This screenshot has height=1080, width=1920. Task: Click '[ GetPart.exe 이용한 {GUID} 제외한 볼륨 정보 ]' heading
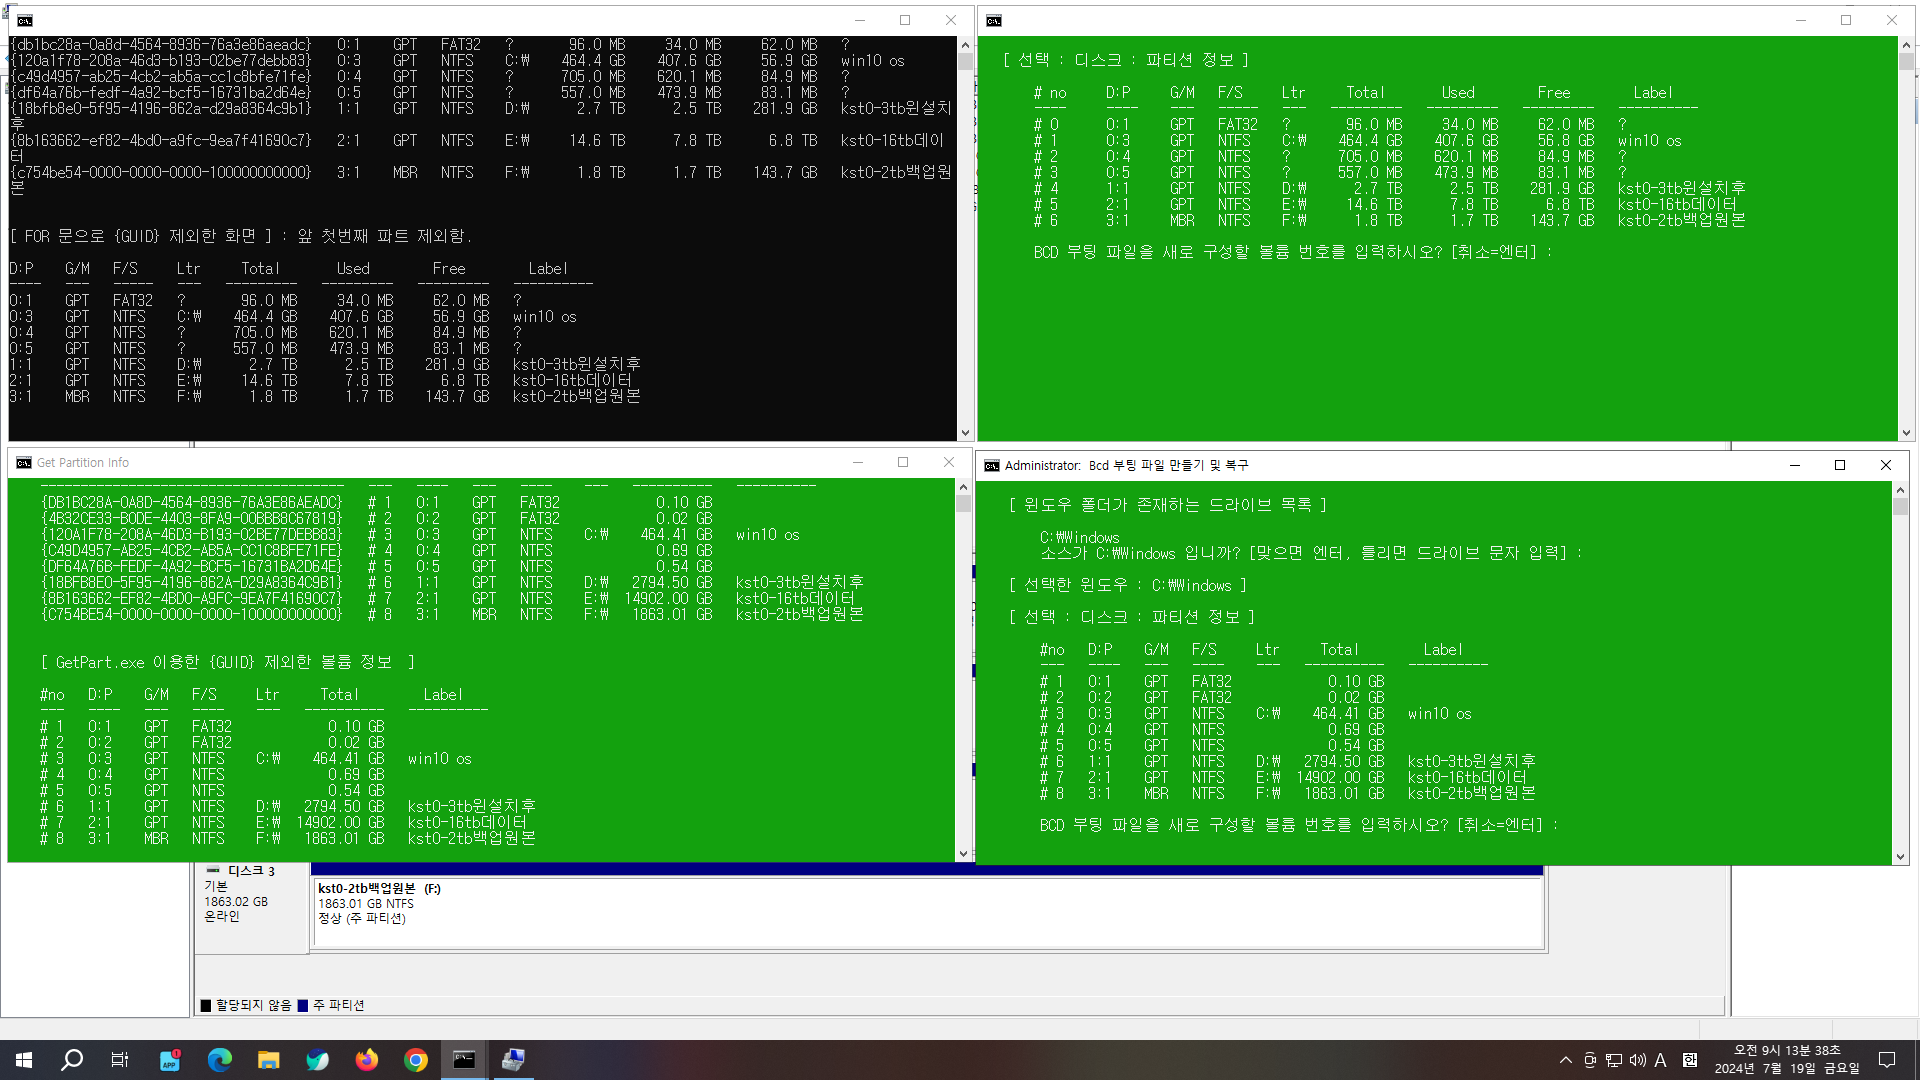pyautogui.click(x=228, y=662)
